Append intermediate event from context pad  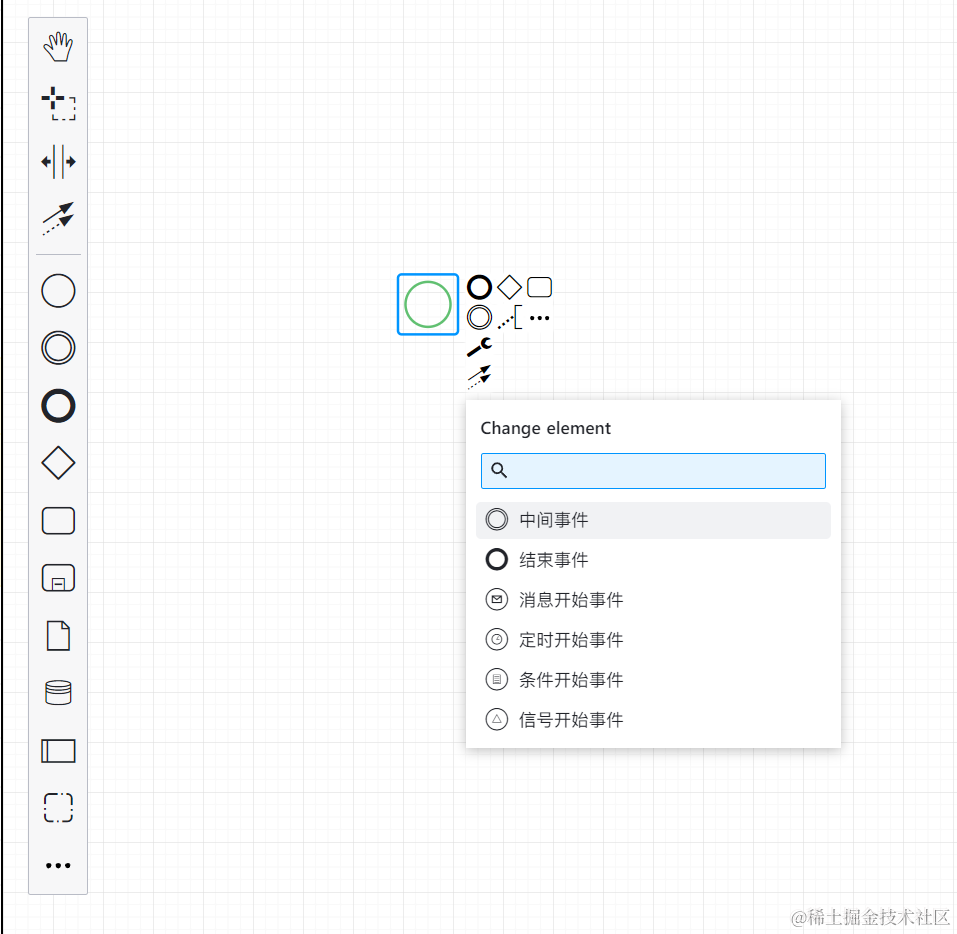(479, 317)
